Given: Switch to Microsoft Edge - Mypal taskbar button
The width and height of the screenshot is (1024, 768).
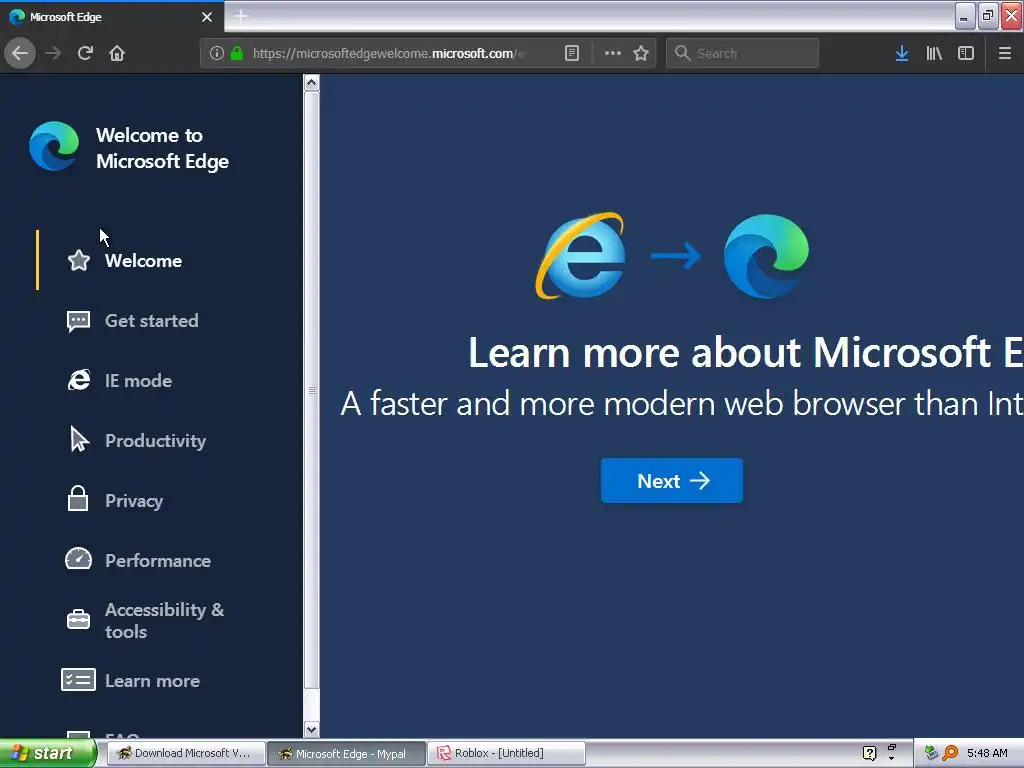Looking at the screenshot, I should [346, 754].
